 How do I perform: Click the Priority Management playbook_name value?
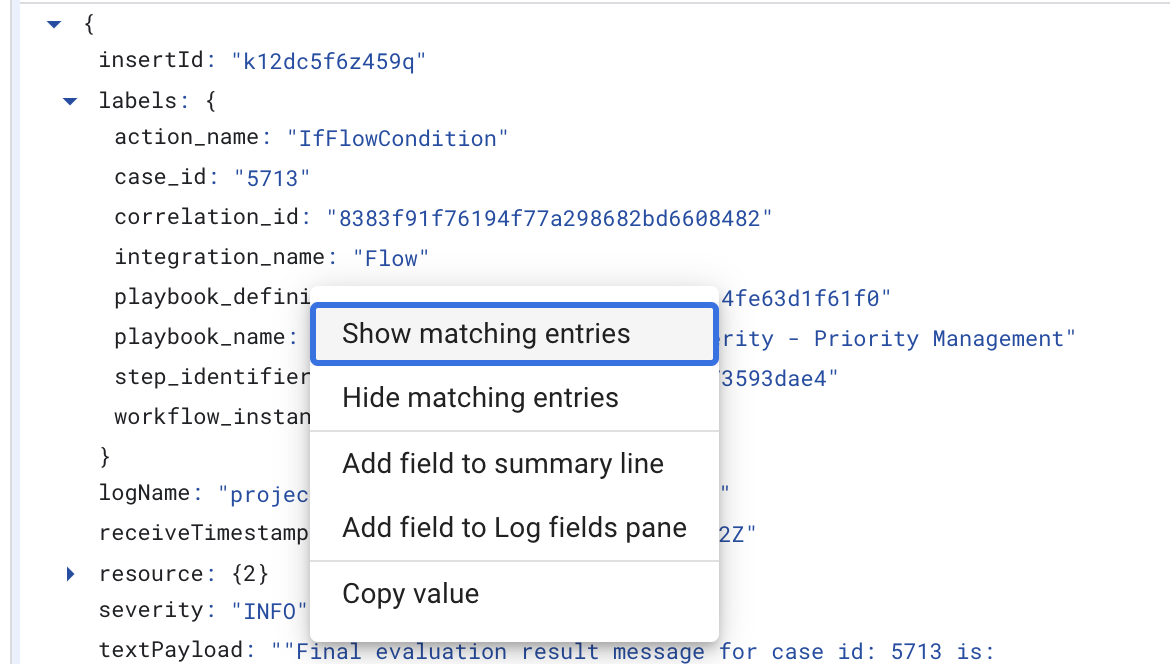pyautogui.click(x=900, y=339)
